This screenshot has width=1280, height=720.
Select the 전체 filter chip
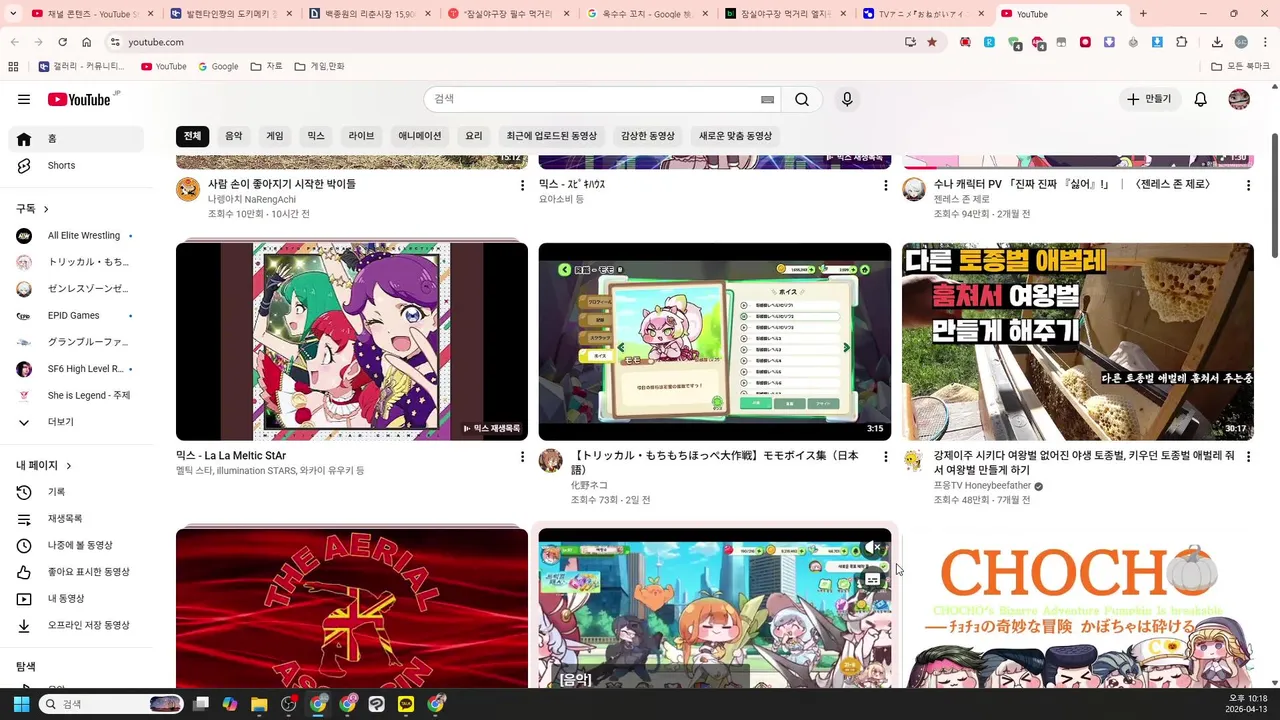click(x=192, y=136)
